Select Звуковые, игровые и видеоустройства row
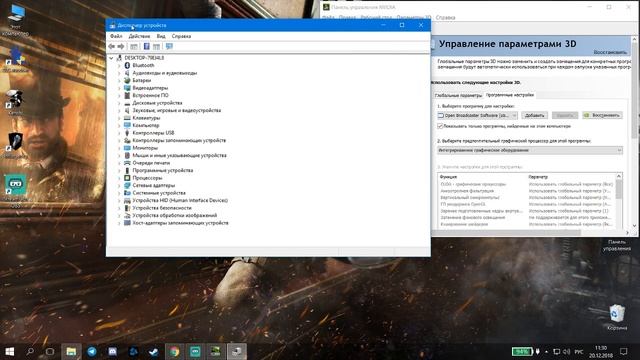 tap(176, 110)
